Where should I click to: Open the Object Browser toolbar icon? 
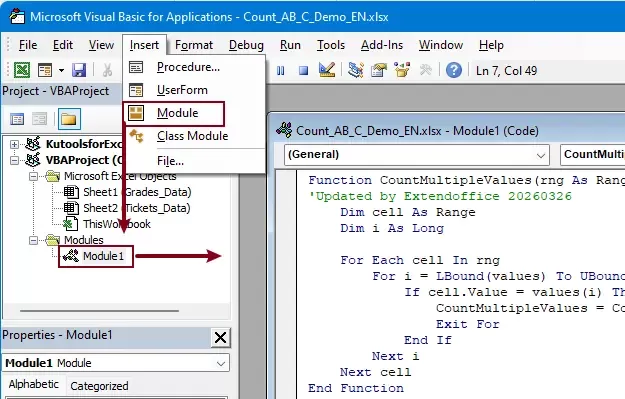pyautogui.click(x=402, y=70)
